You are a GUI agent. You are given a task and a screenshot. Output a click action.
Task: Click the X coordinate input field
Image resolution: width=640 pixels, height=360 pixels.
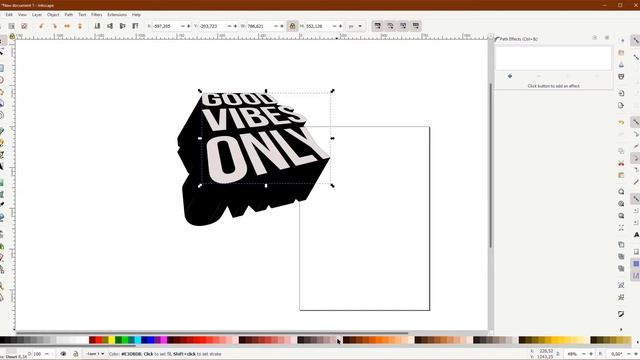[x=166, y=26]
